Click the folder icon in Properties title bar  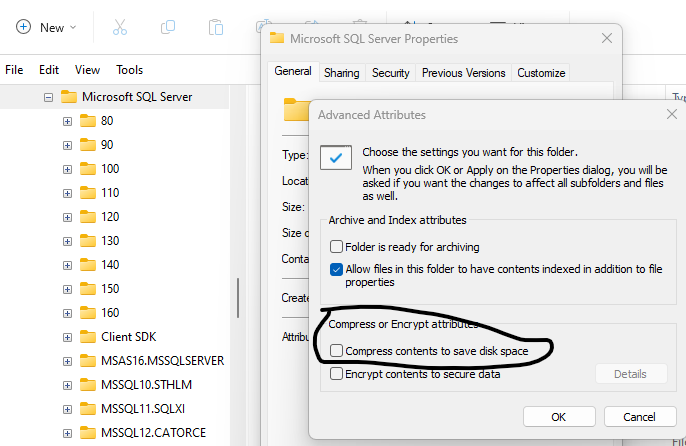[x=276, y=38]
